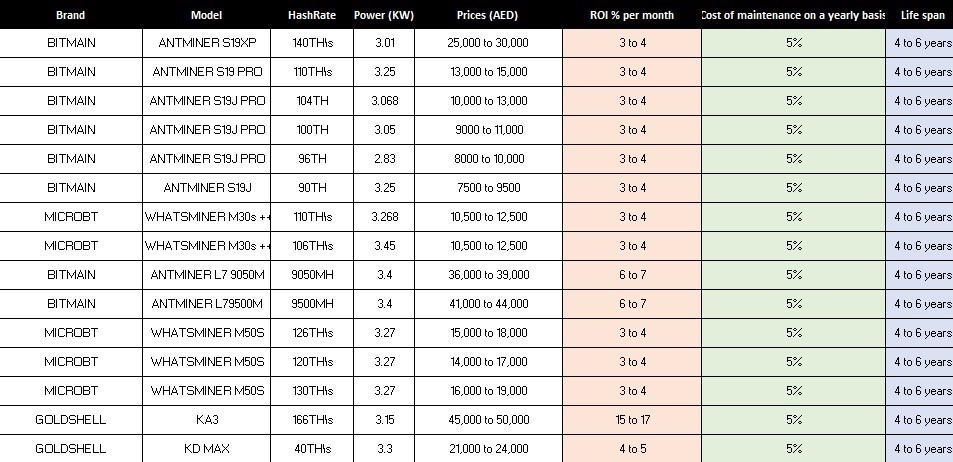The image size is (953, 462).
Task: Select the ANTMINER L7 9050M cell
Action: pos(207,275)
